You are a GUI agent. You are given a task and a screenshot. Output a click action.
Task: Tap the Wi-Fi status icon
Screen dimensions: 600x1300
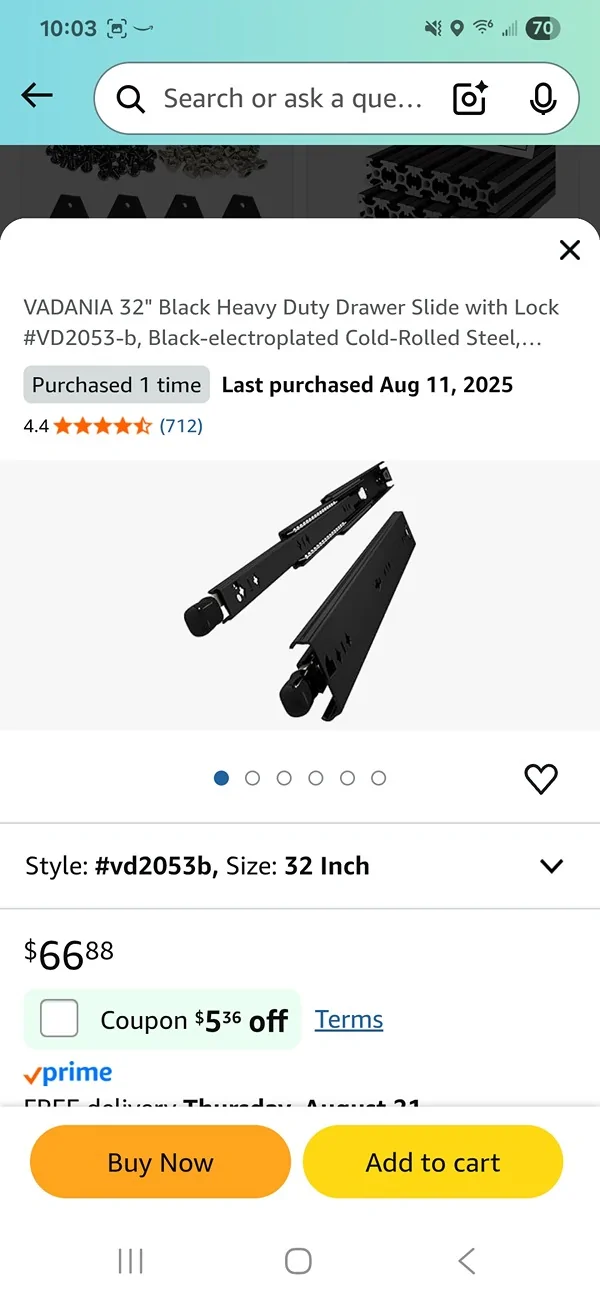coord(481,28)
